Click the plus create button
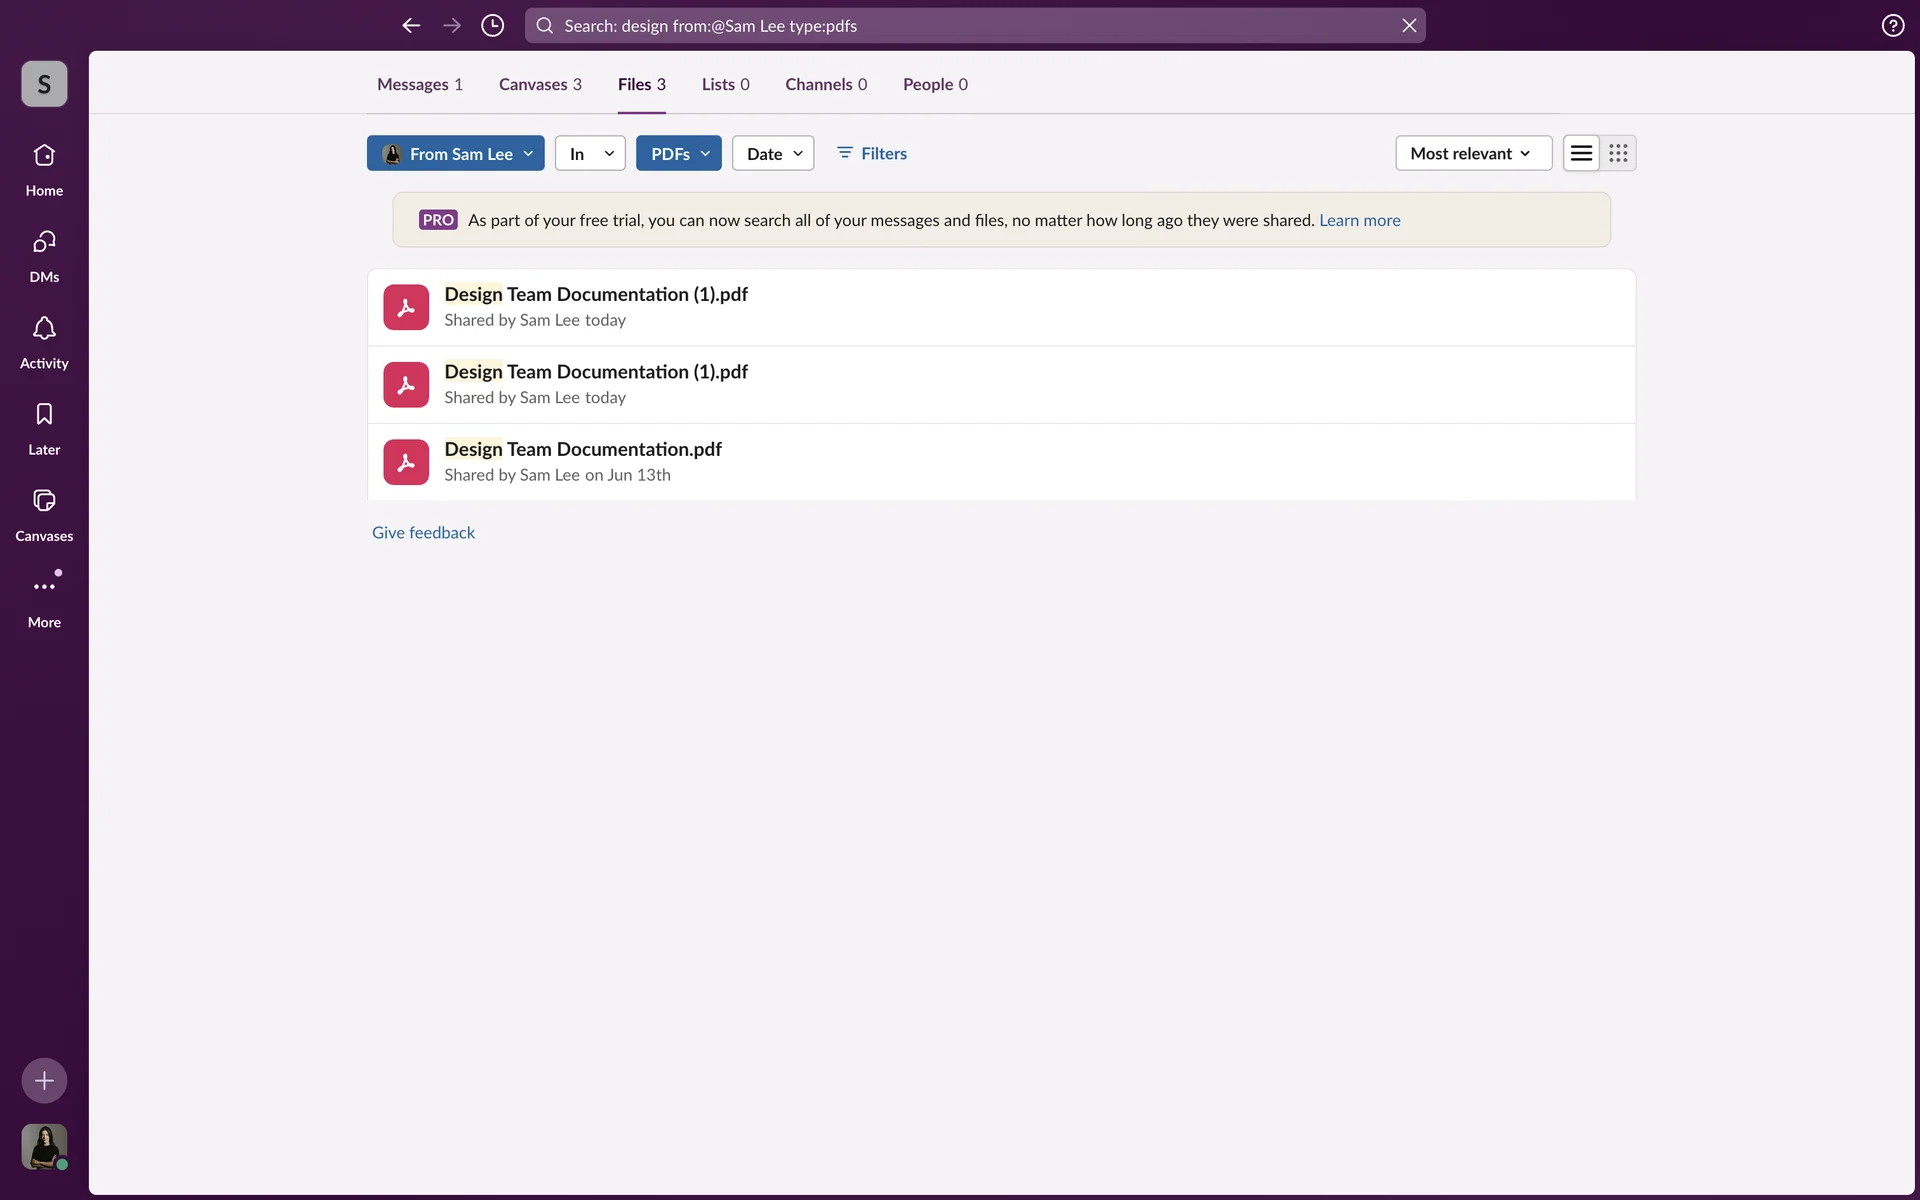 [x=44, y=1080]
